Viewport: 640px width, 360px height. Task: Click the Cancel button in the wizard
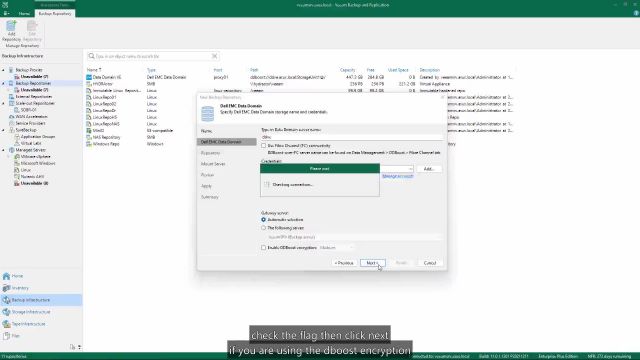click(x=430, y=263)
